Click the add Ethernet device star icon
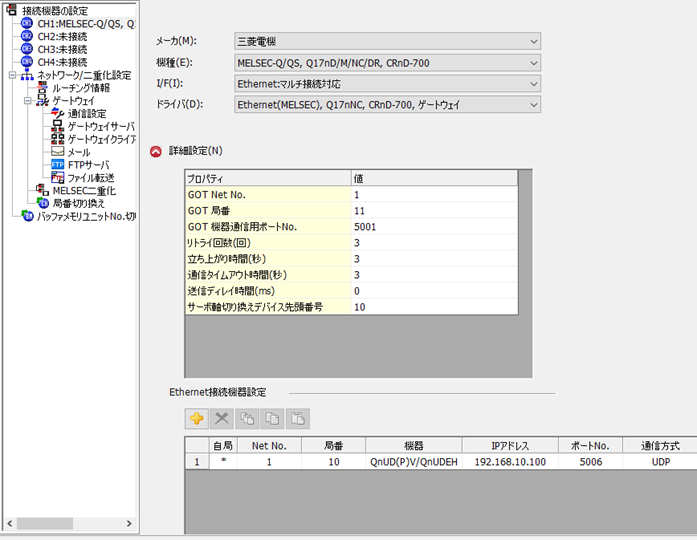Image resolution: width=697 pixels, height=540 pixels. tap(197, 418)
